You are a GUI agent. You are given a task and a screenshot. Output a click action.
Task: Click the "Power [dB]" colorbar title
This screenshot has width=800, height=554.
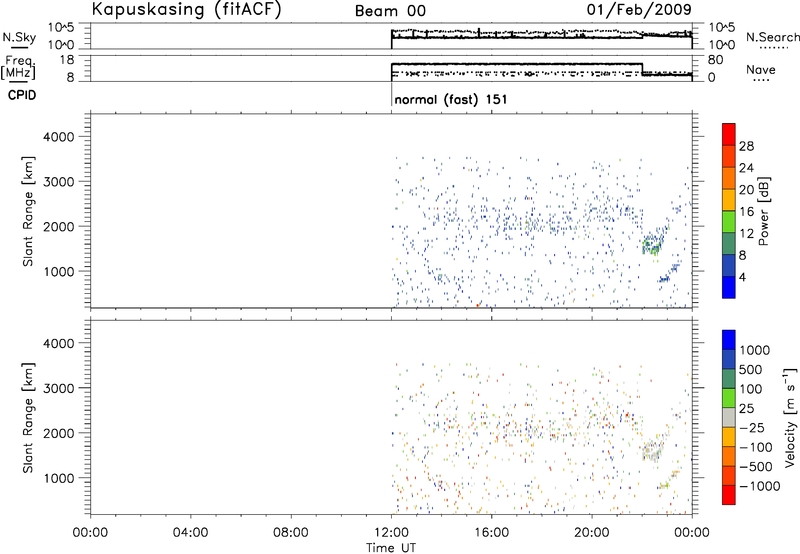point(764,211)
